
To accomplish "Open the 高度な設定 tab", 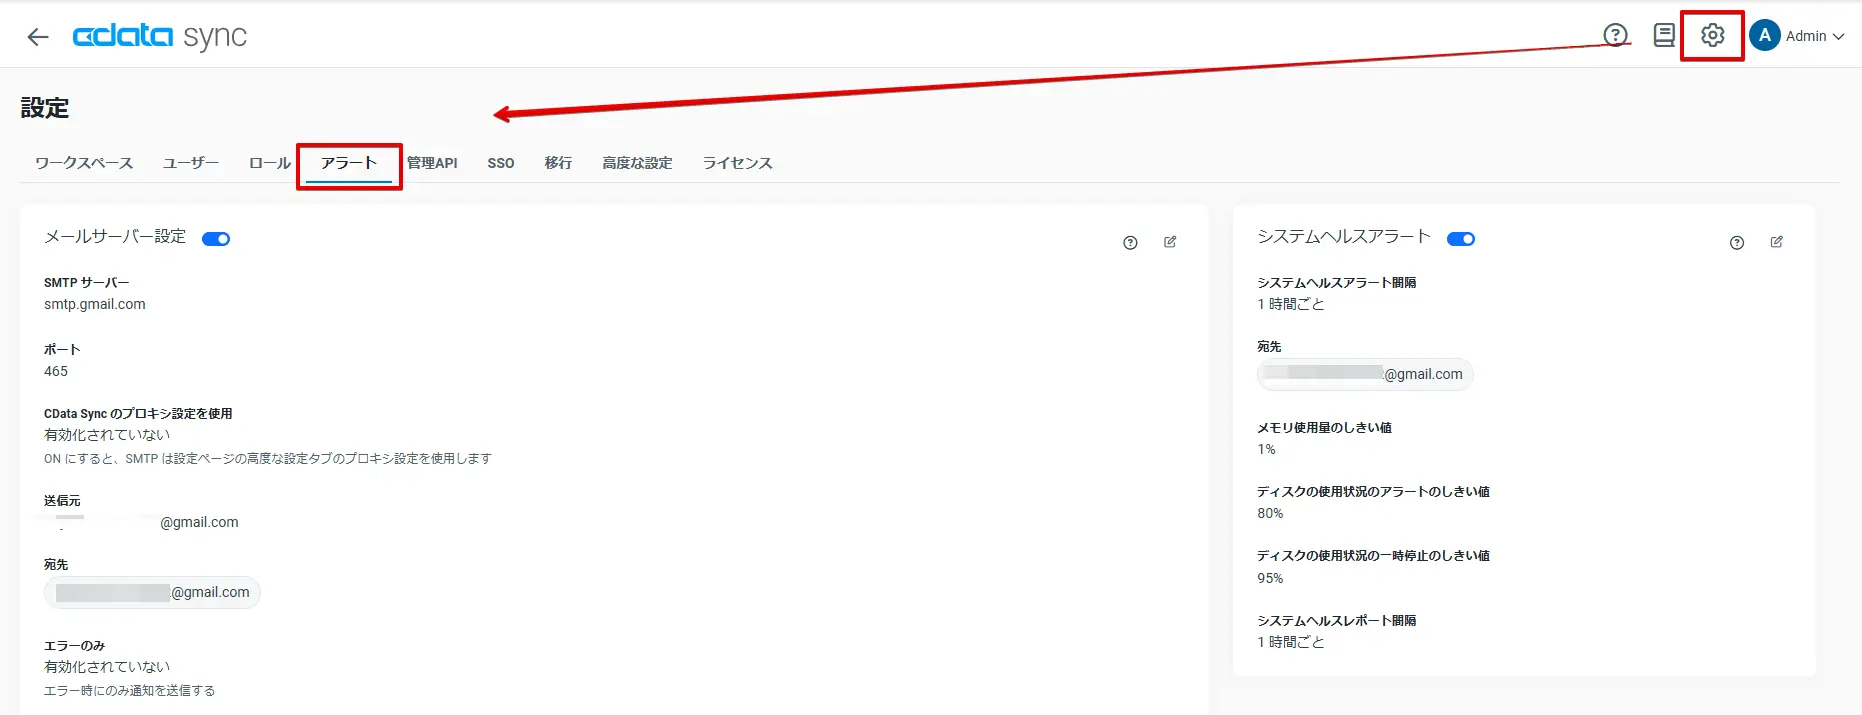I will pyautogui.click(x=637, y=163).
